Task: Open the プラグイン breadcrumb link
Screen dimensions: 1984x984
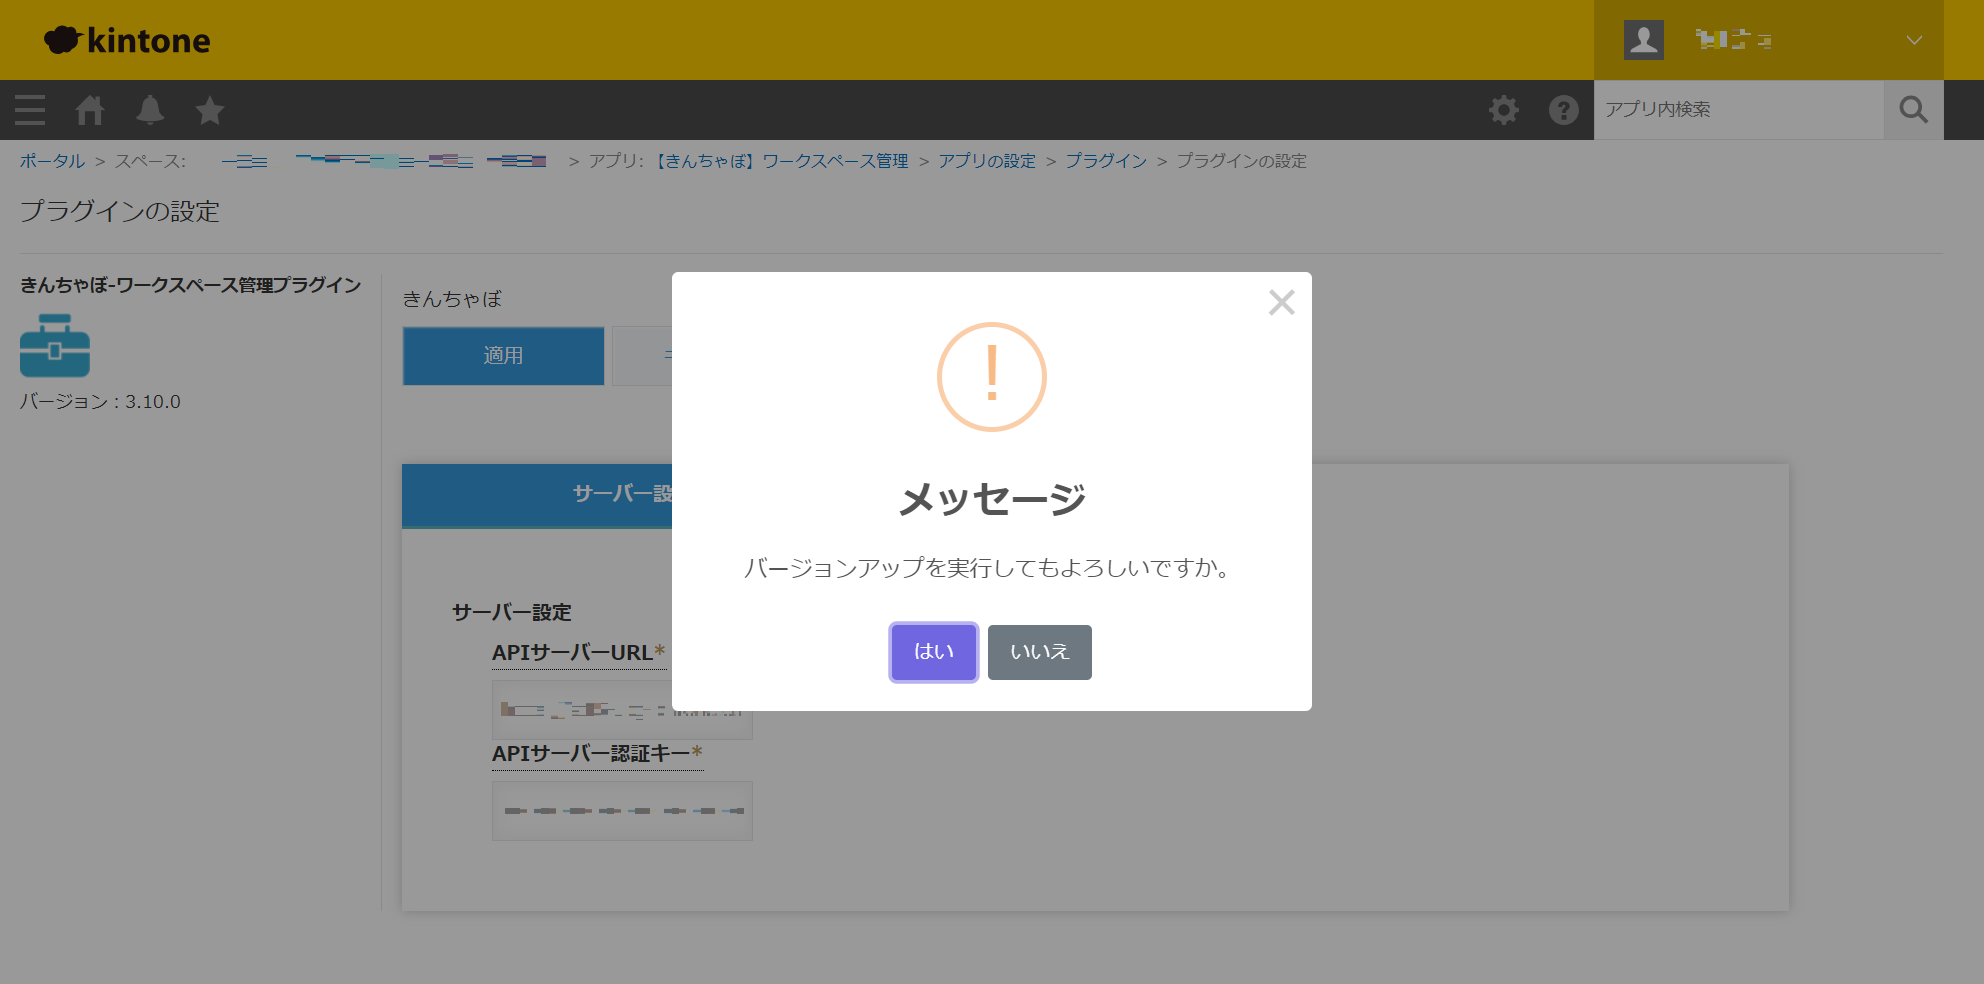Action: point(1105,161)
